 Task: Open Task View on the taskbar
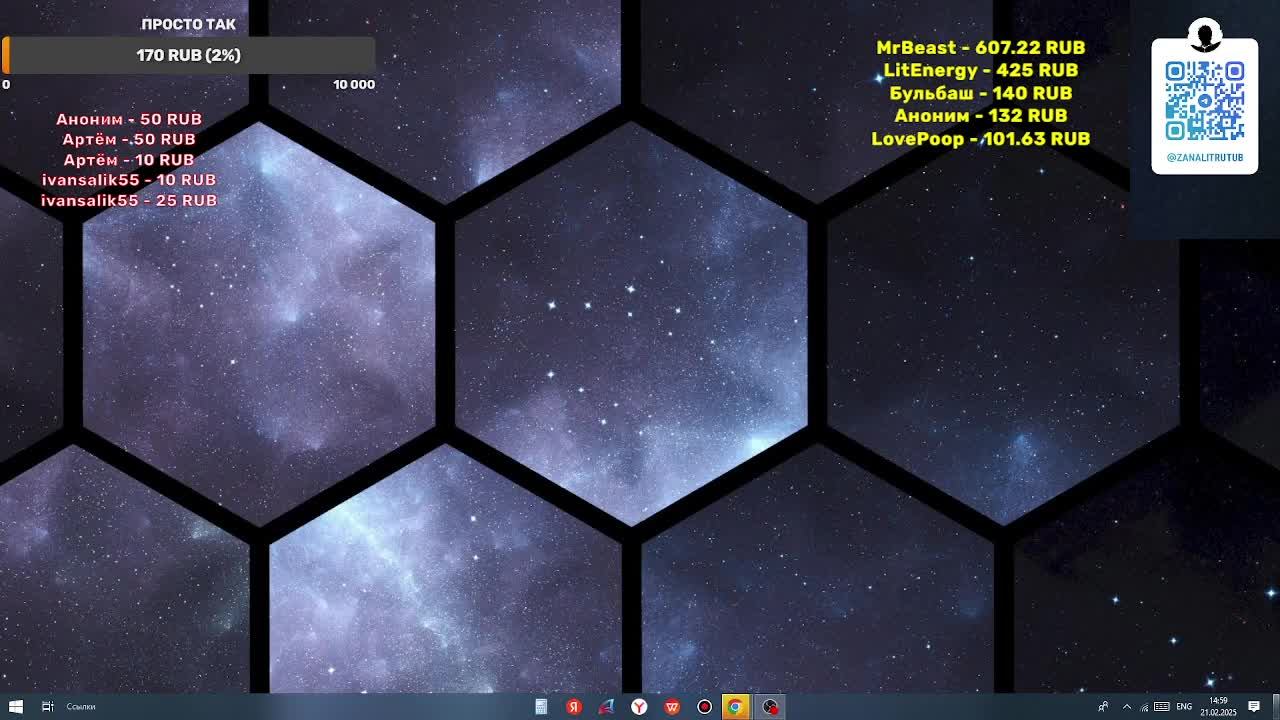(x=47, y=706)
